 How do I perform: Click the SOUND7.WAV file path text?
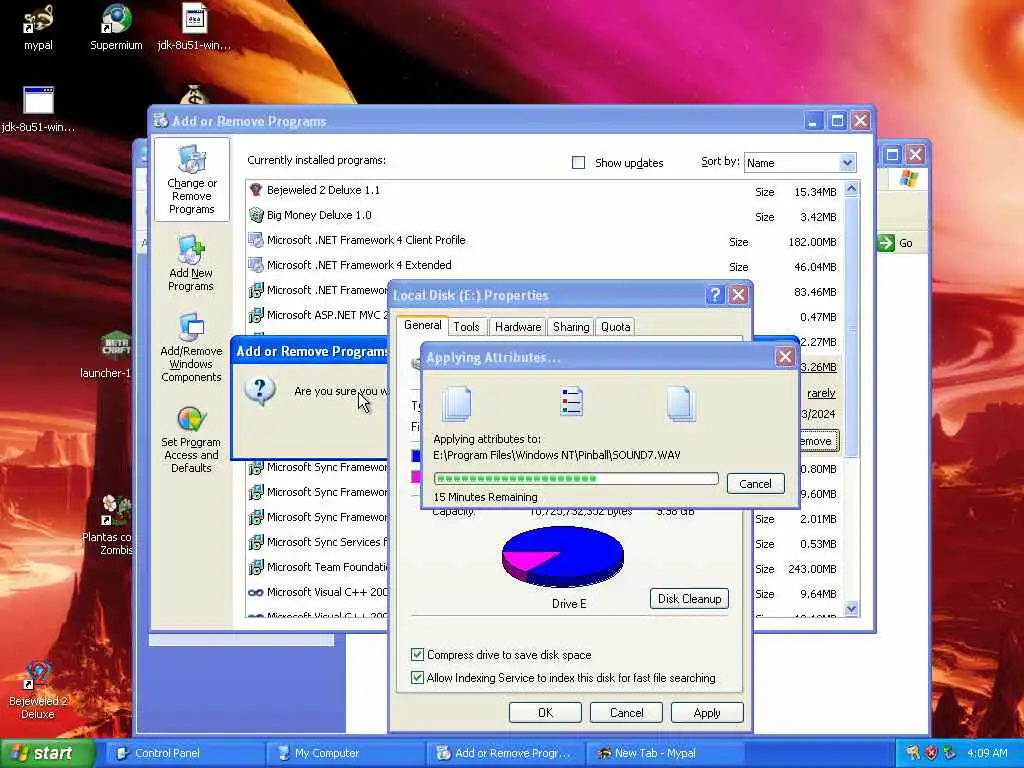pos(556,455)
